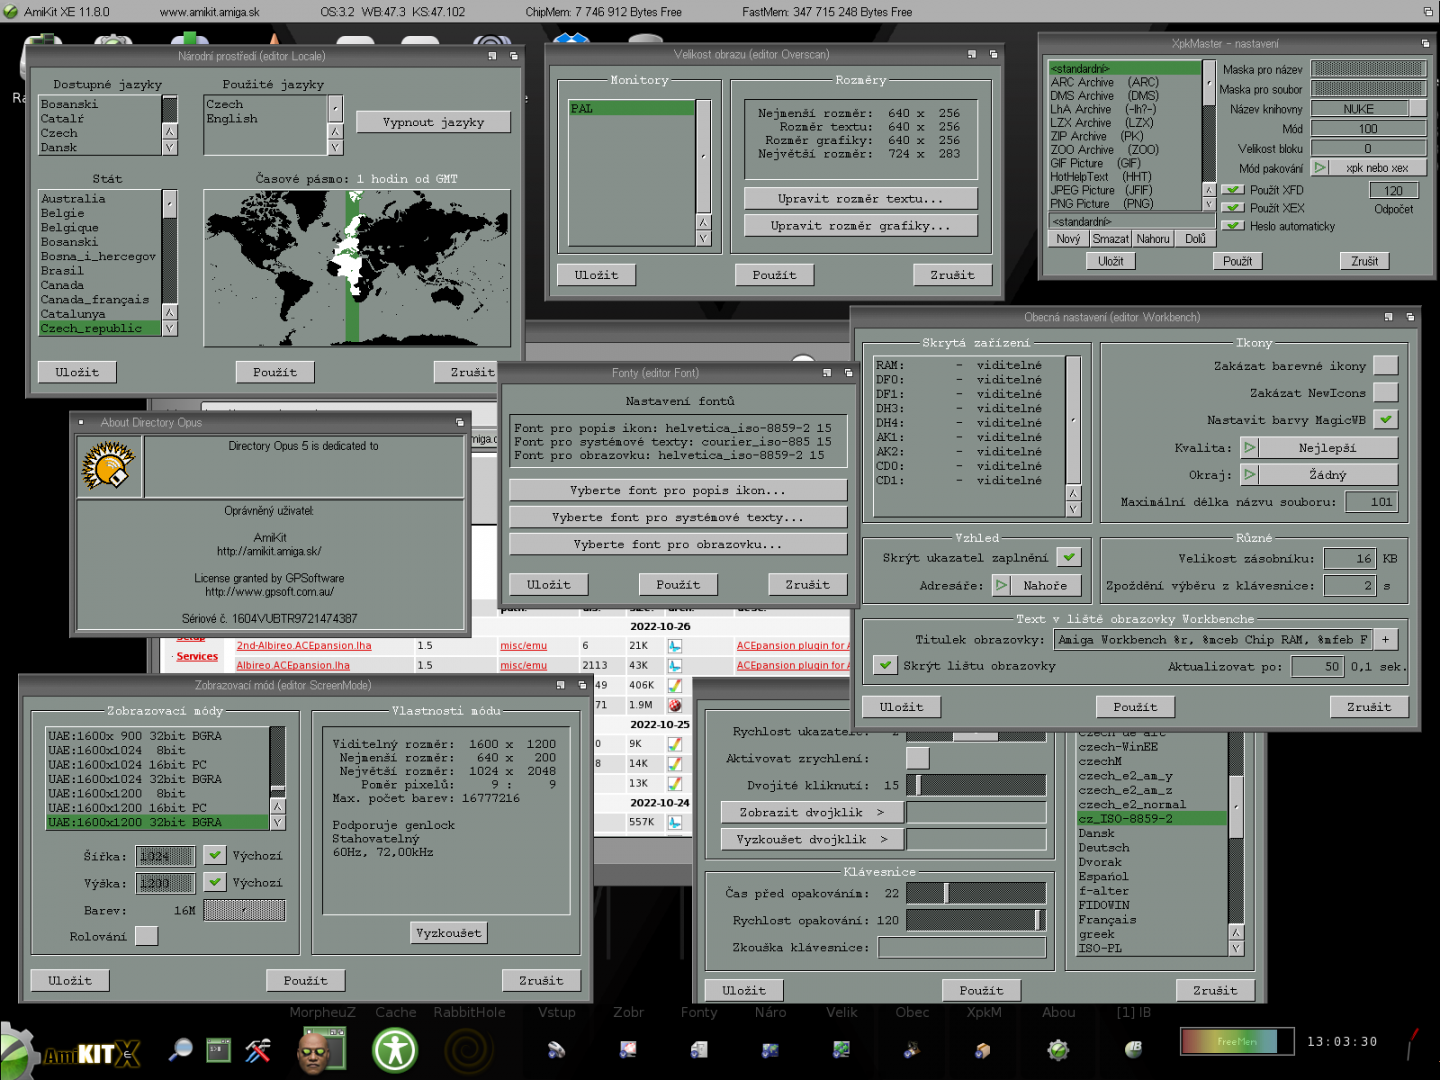This screenshot has height=1080, width=1440.
Task: Open Vyzkoušet dvojklik > popup
Action: (x=812, y=839)
